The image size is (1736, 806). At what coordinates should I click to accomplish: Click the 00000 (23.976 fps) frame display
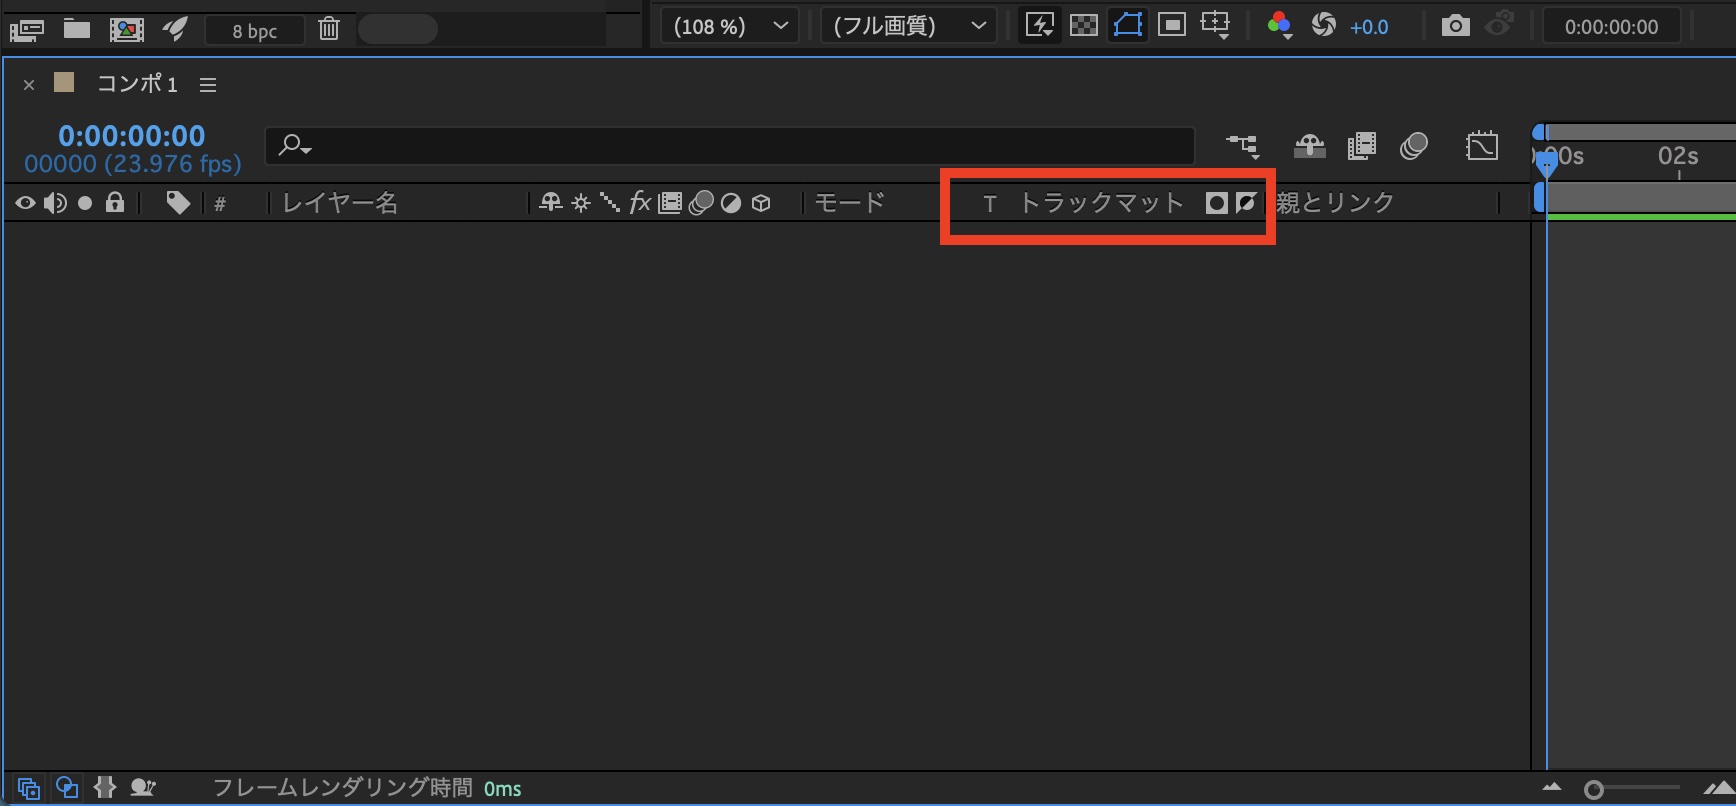pyautogui.click(x=133, y=164)
